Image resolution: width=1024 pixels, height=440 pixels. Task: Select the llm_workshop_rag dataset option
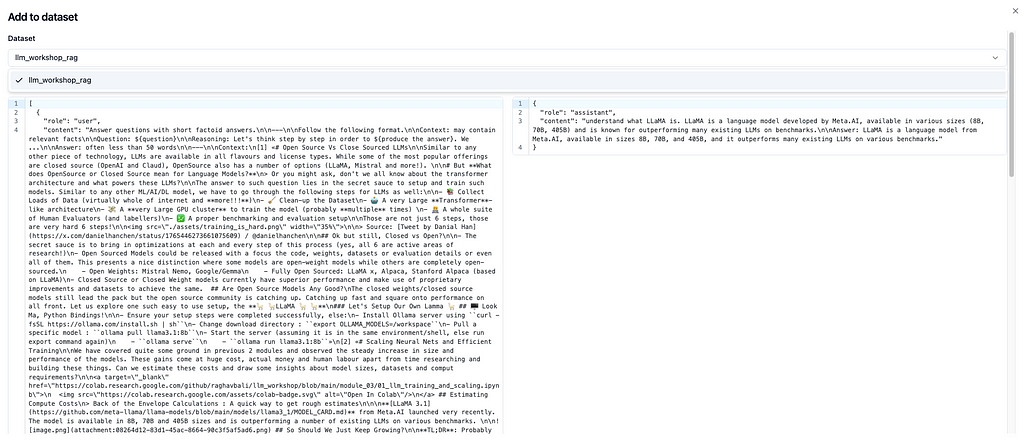click(507, 80)
